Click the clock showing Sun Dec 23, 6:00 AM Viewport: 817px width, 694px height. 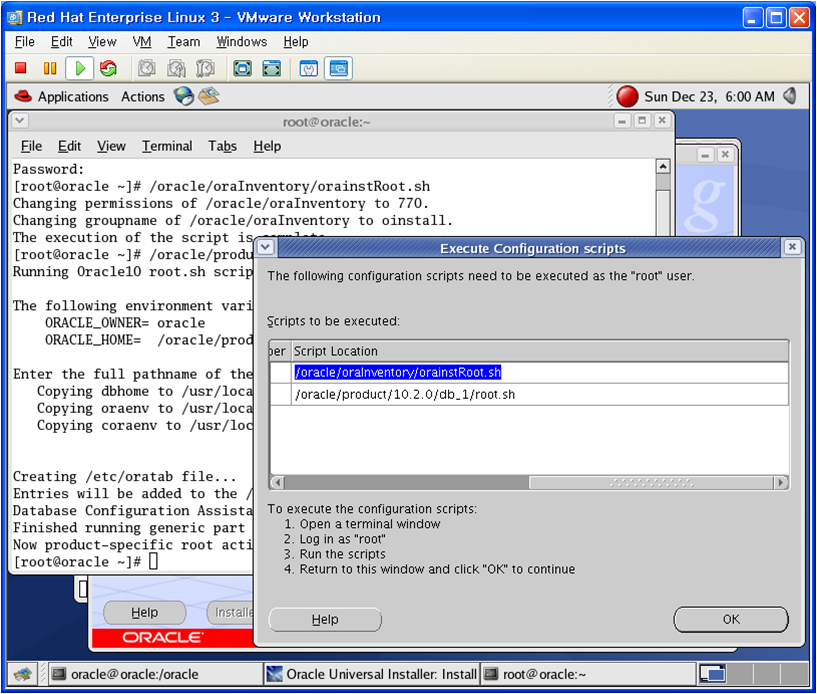pos(709,96)
